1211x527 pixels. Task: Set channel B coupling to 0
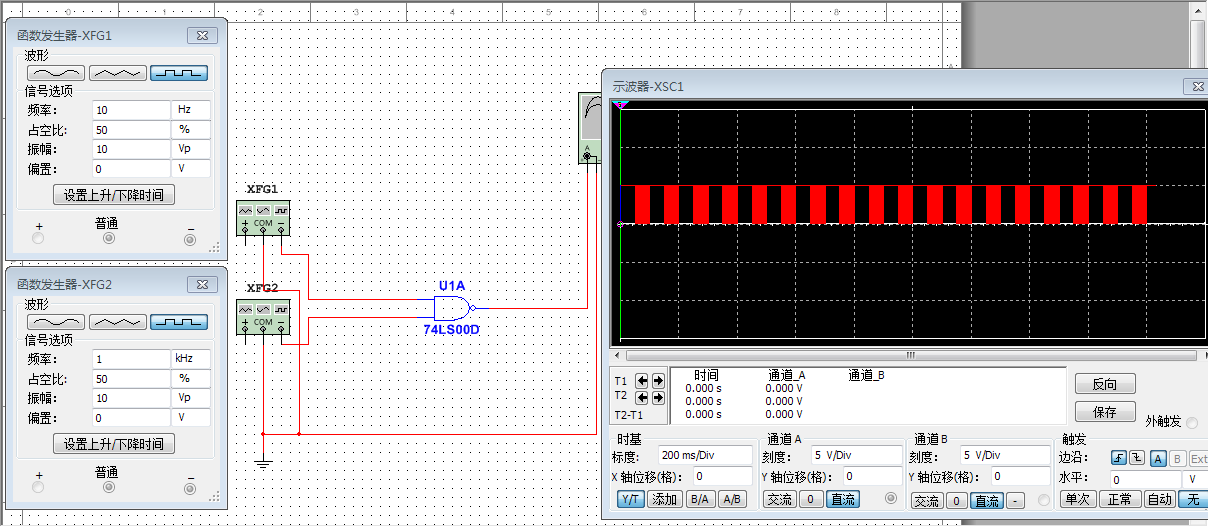pyautogui.click(x=957, y=500)
